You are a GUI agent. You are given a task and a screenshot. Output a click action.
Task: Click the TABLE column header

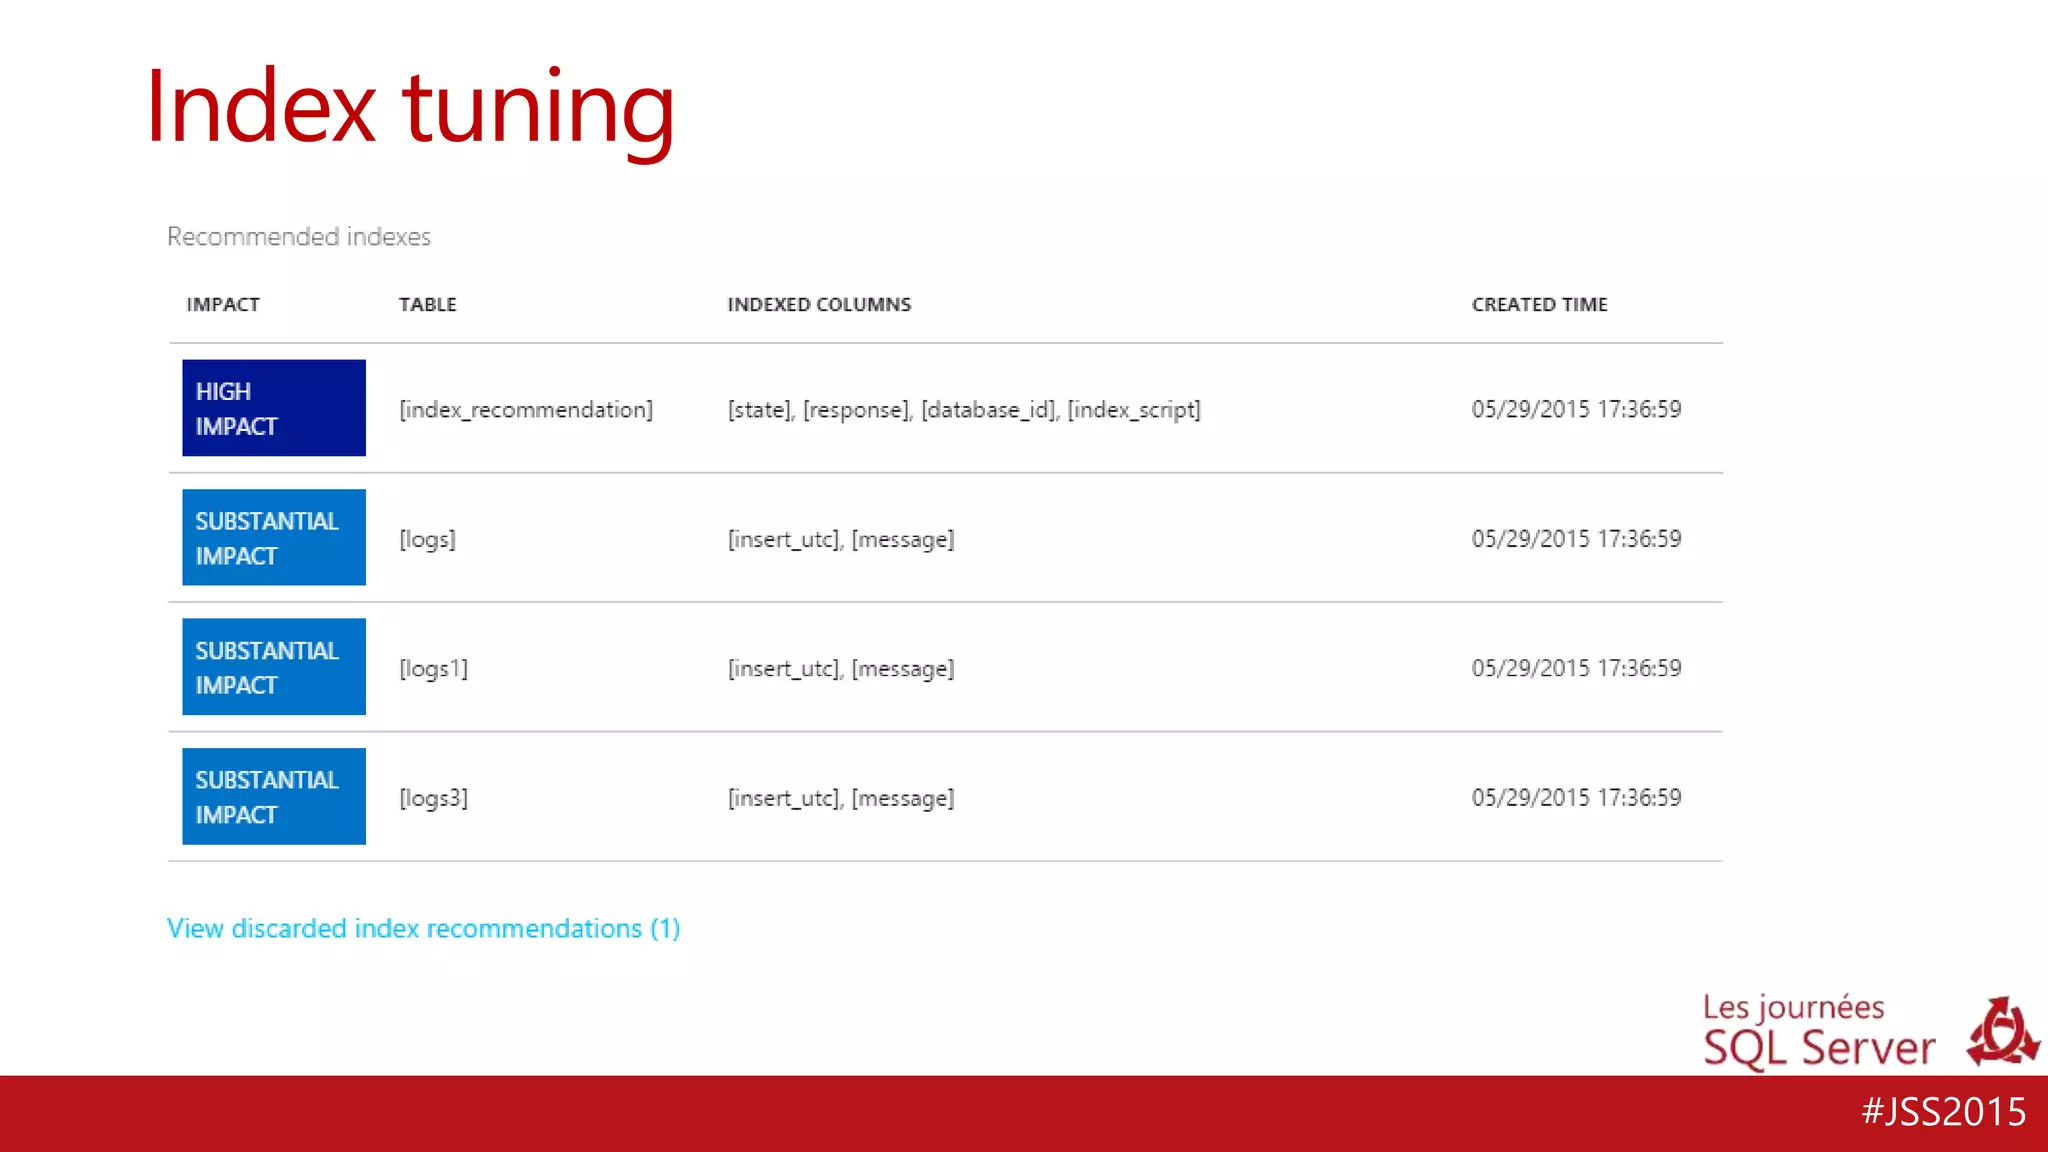tap(428, 305)
